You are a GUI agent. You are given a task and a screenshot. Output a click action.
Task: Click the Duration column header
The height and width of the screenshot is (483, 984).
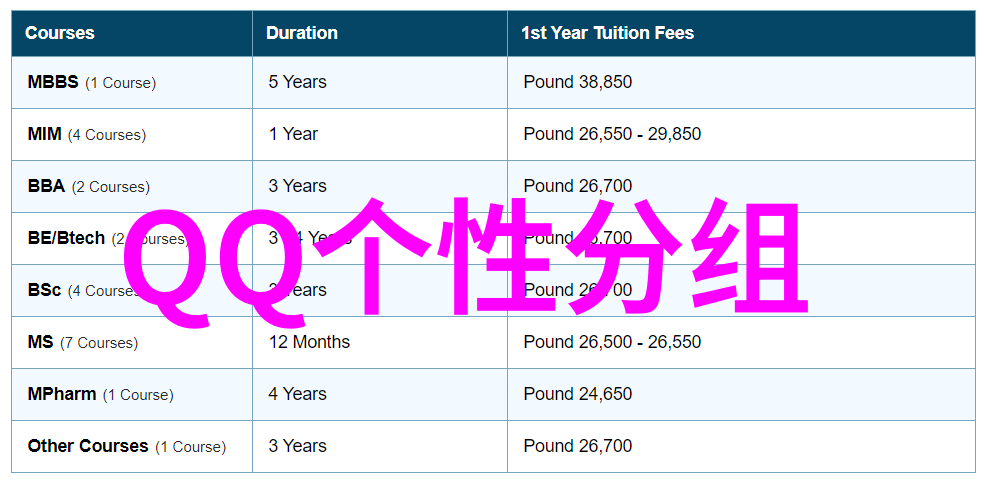301,33
